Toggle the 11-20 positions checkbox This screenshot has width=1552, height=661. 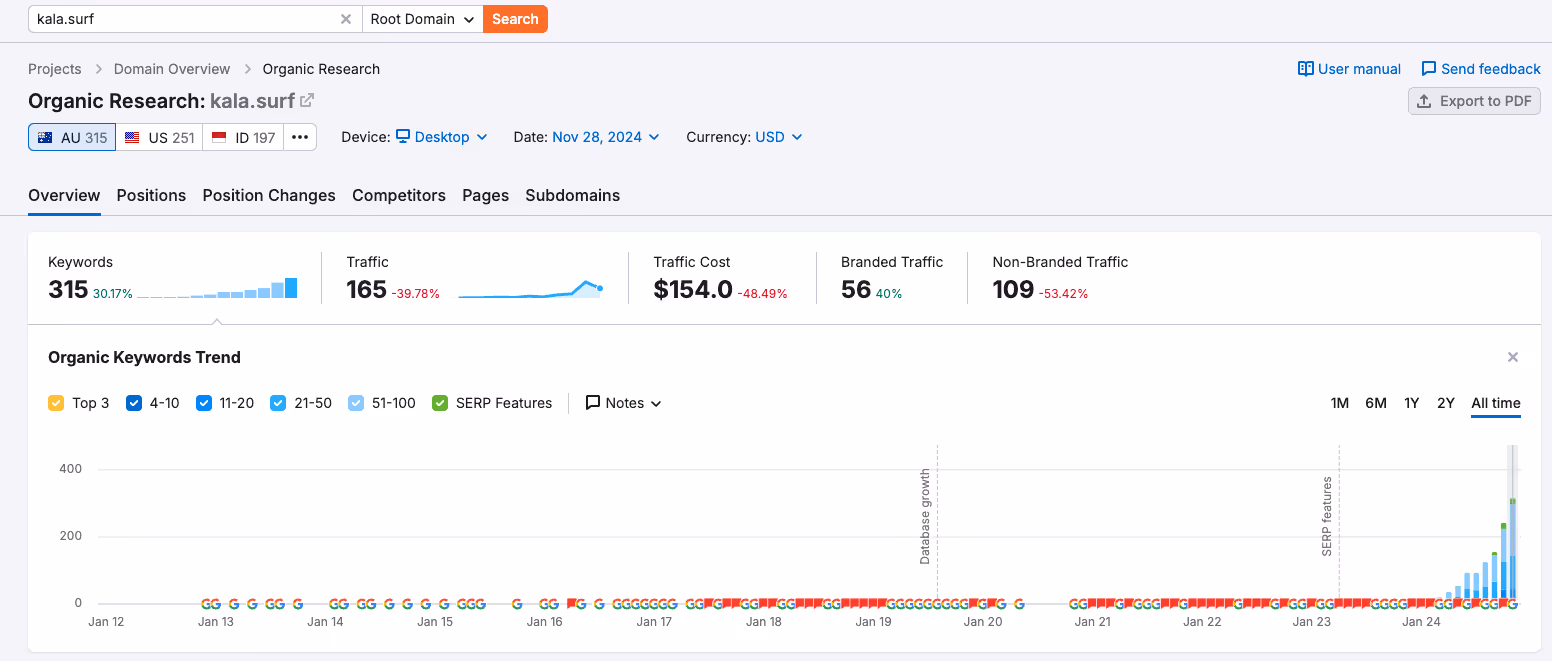tap(204, 403)
